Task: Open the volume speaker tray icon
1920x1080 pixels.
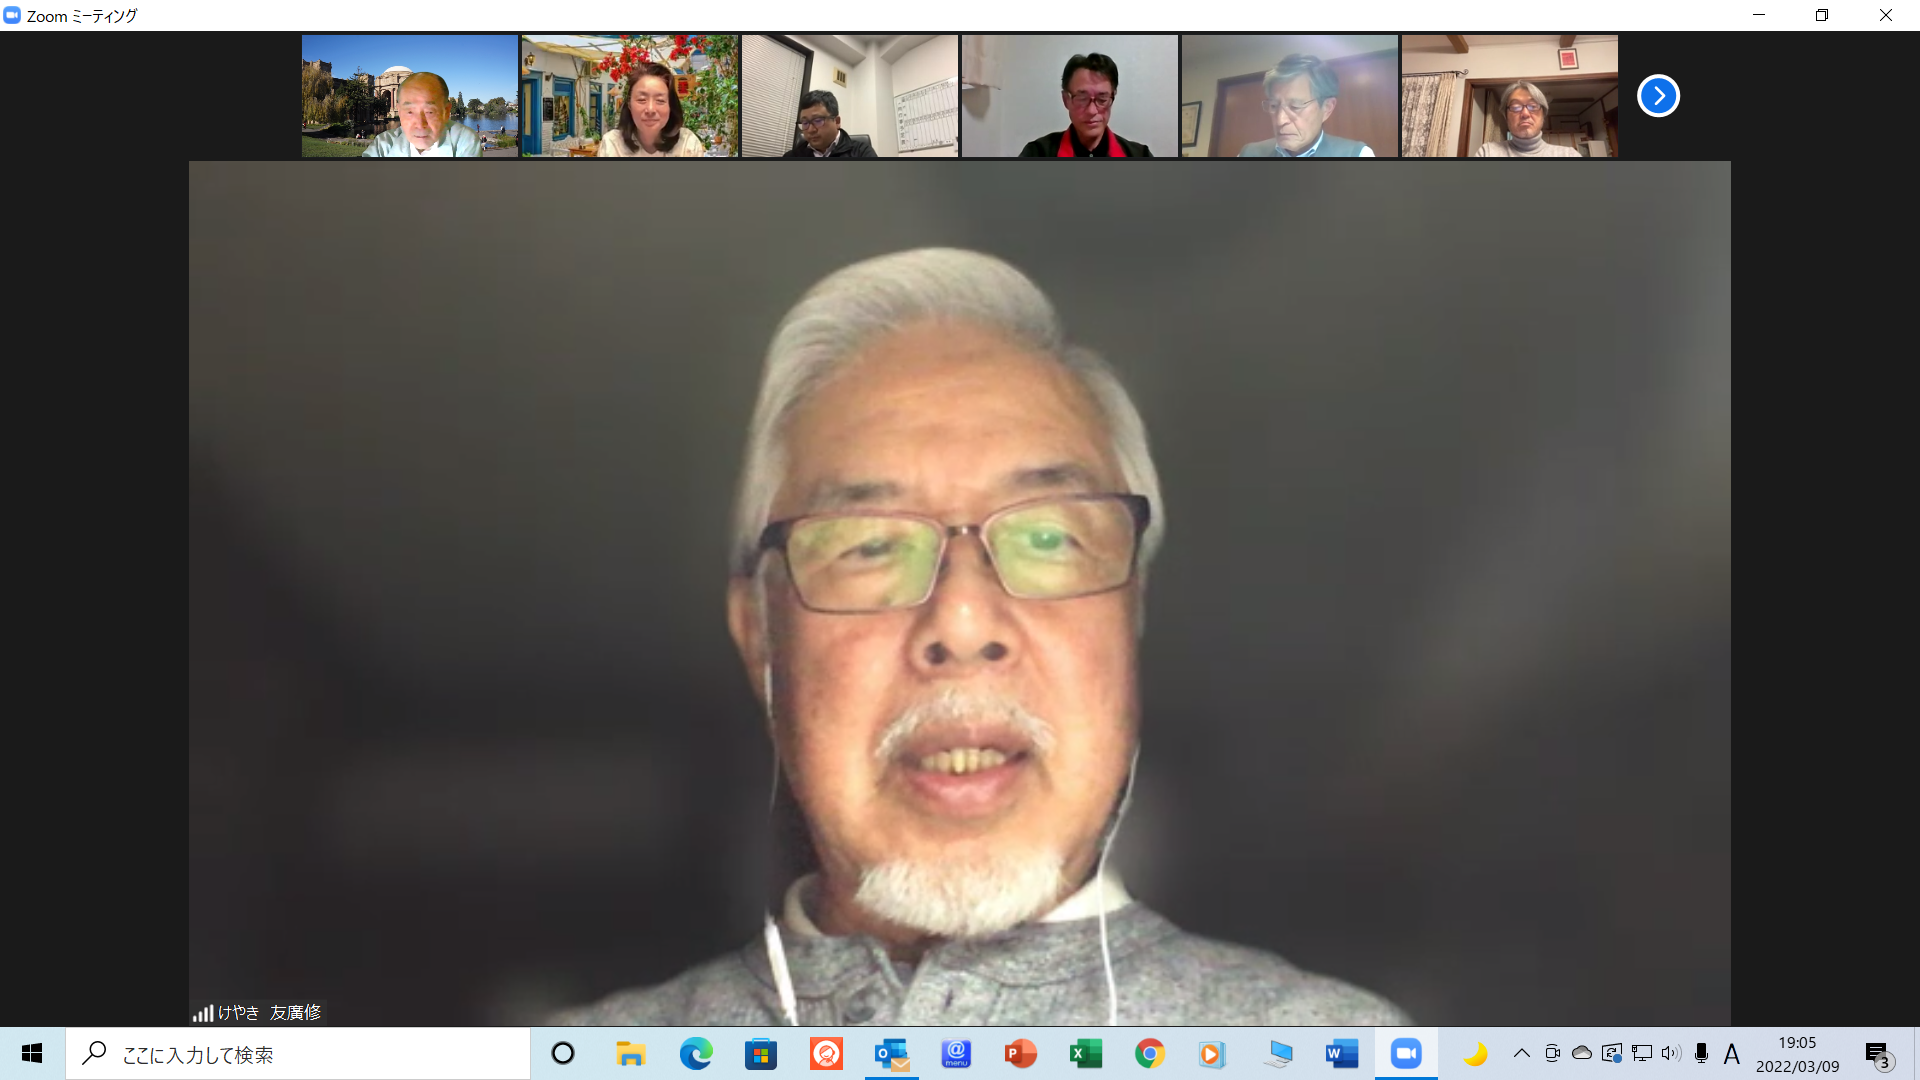Action: pyautogui.click(x=1671, y=1053)
